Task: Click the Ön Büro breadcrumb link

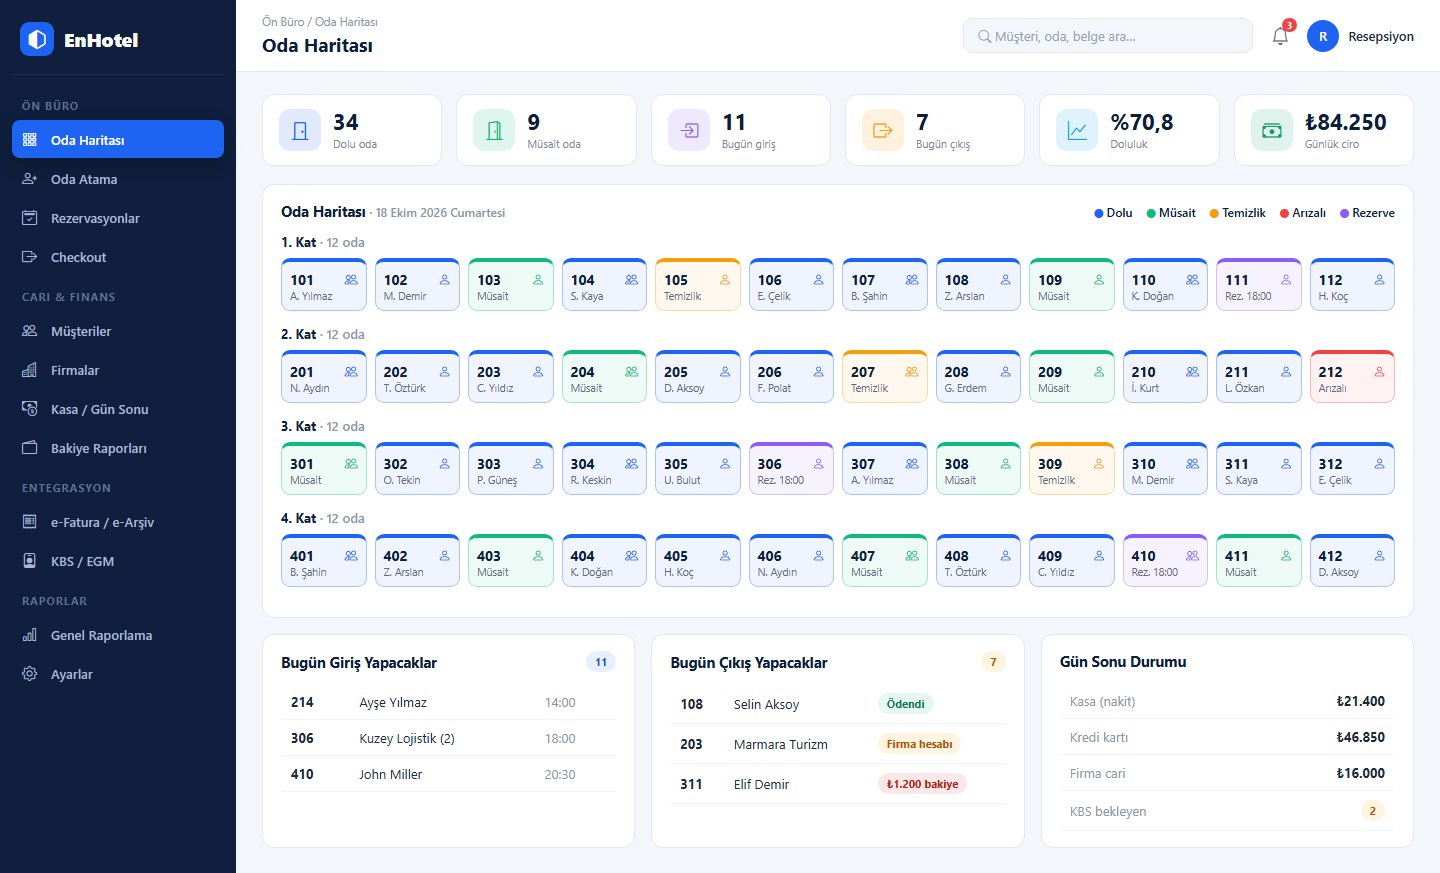Action: coord(283,22)
